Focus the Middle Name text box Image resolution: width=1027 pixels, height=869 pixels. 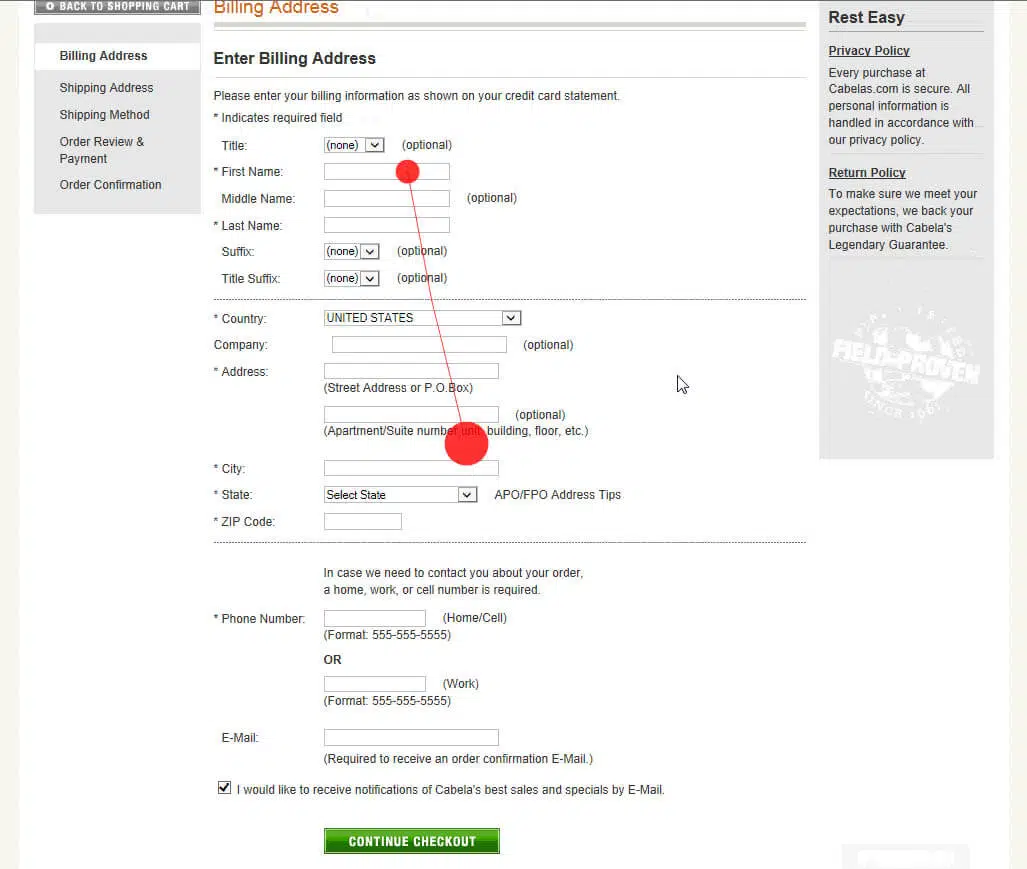point(386,199)
